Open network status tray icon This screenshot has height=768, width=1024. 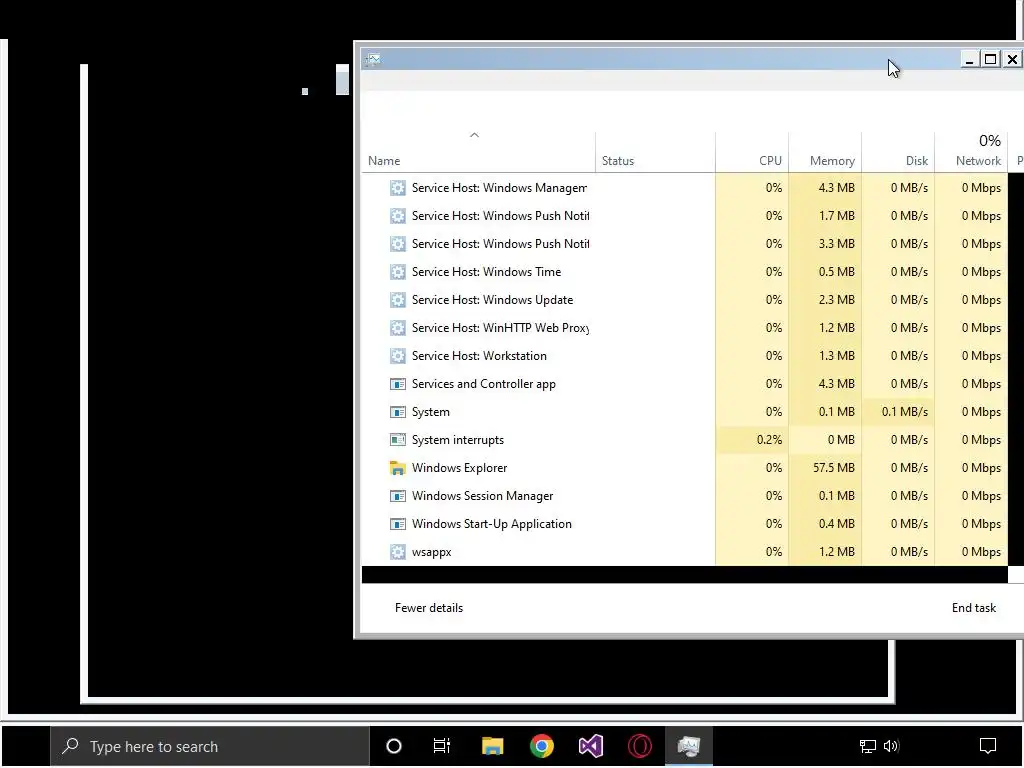867,746
